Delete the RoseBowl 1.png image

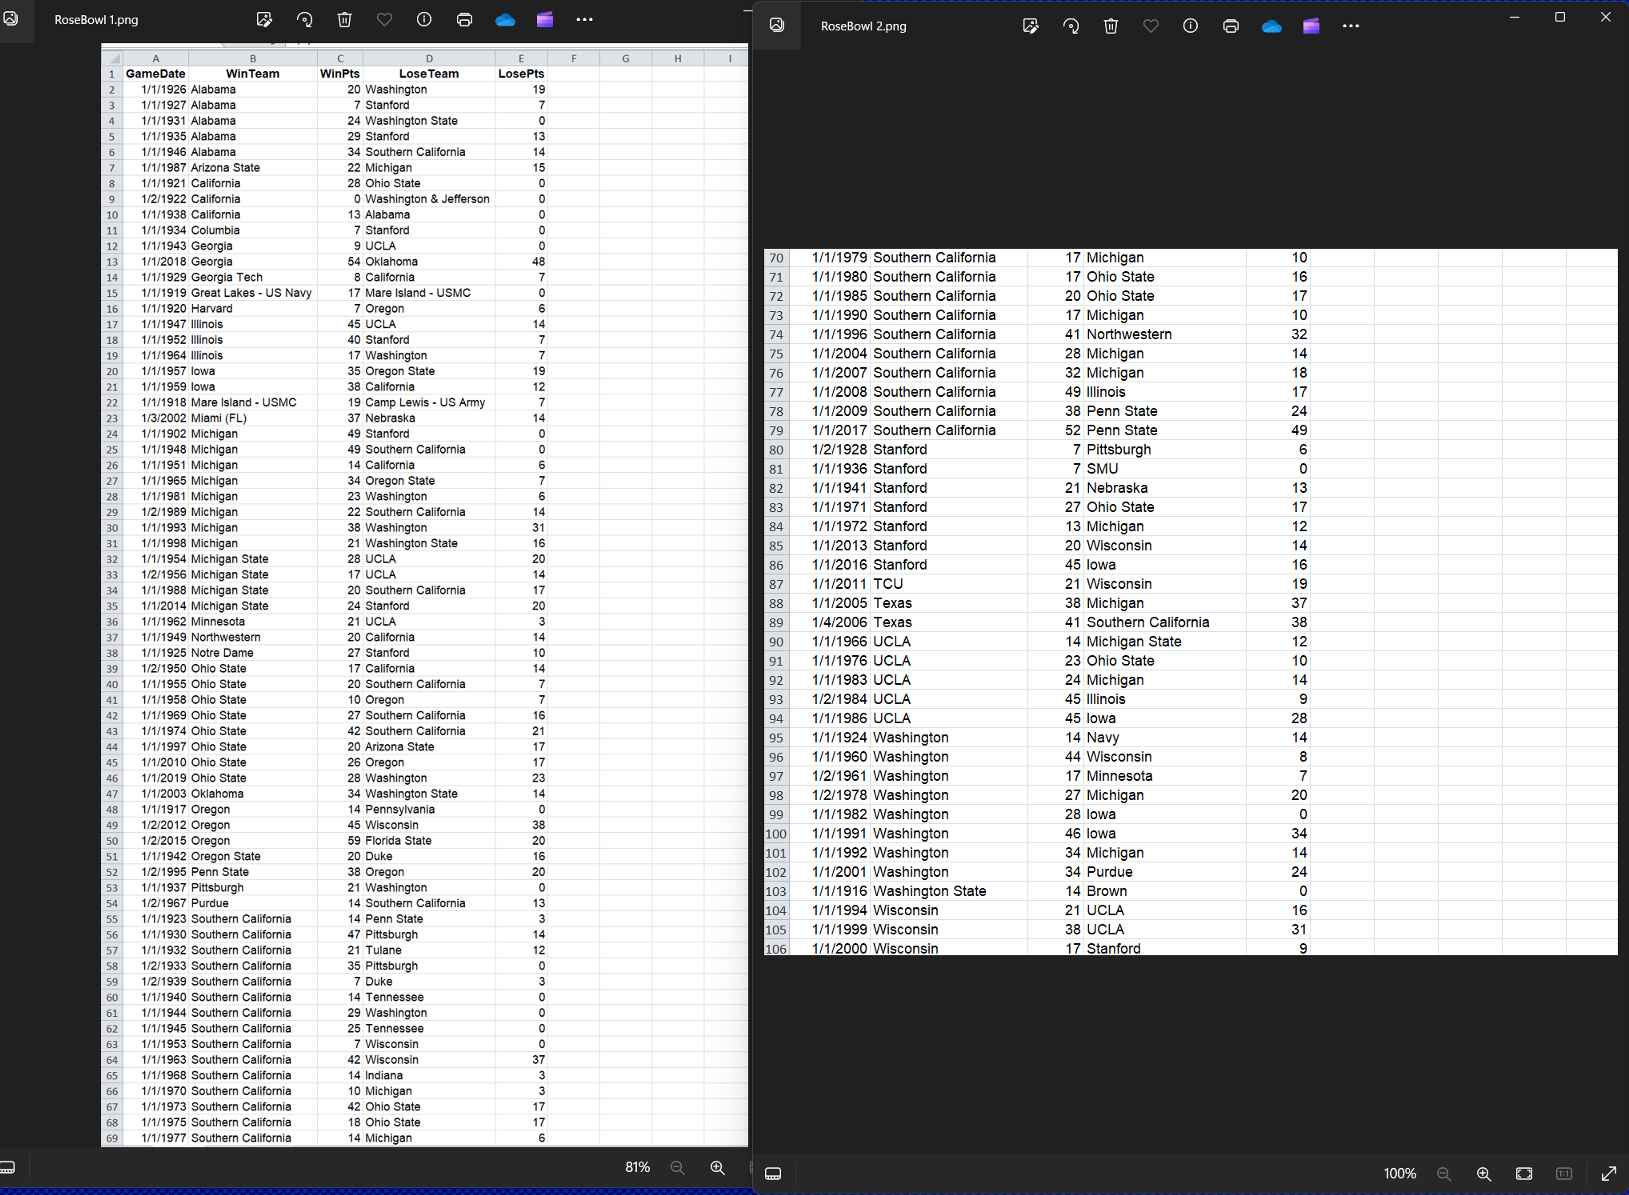(x=345, y=20)
